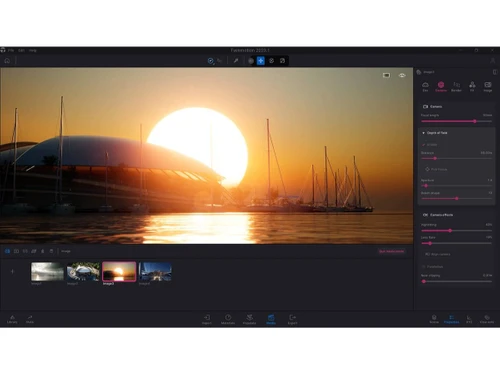Click the Image3 name in panel header

click(x=429, y=72)
